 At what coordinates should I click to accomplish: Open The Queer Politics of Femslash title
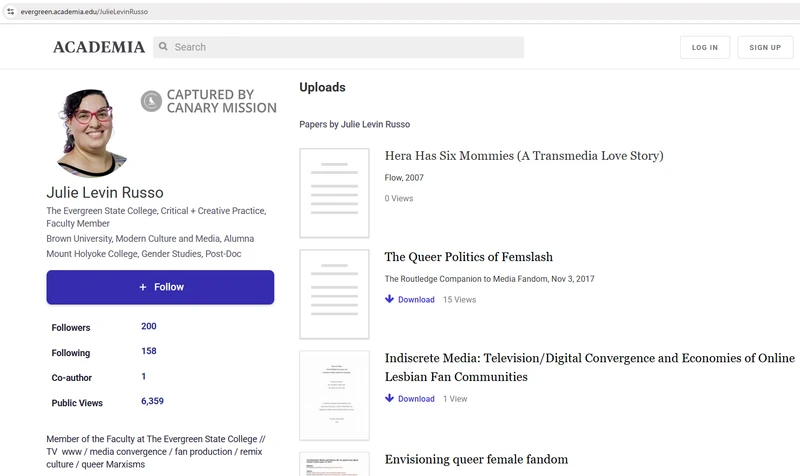[468, 257]
